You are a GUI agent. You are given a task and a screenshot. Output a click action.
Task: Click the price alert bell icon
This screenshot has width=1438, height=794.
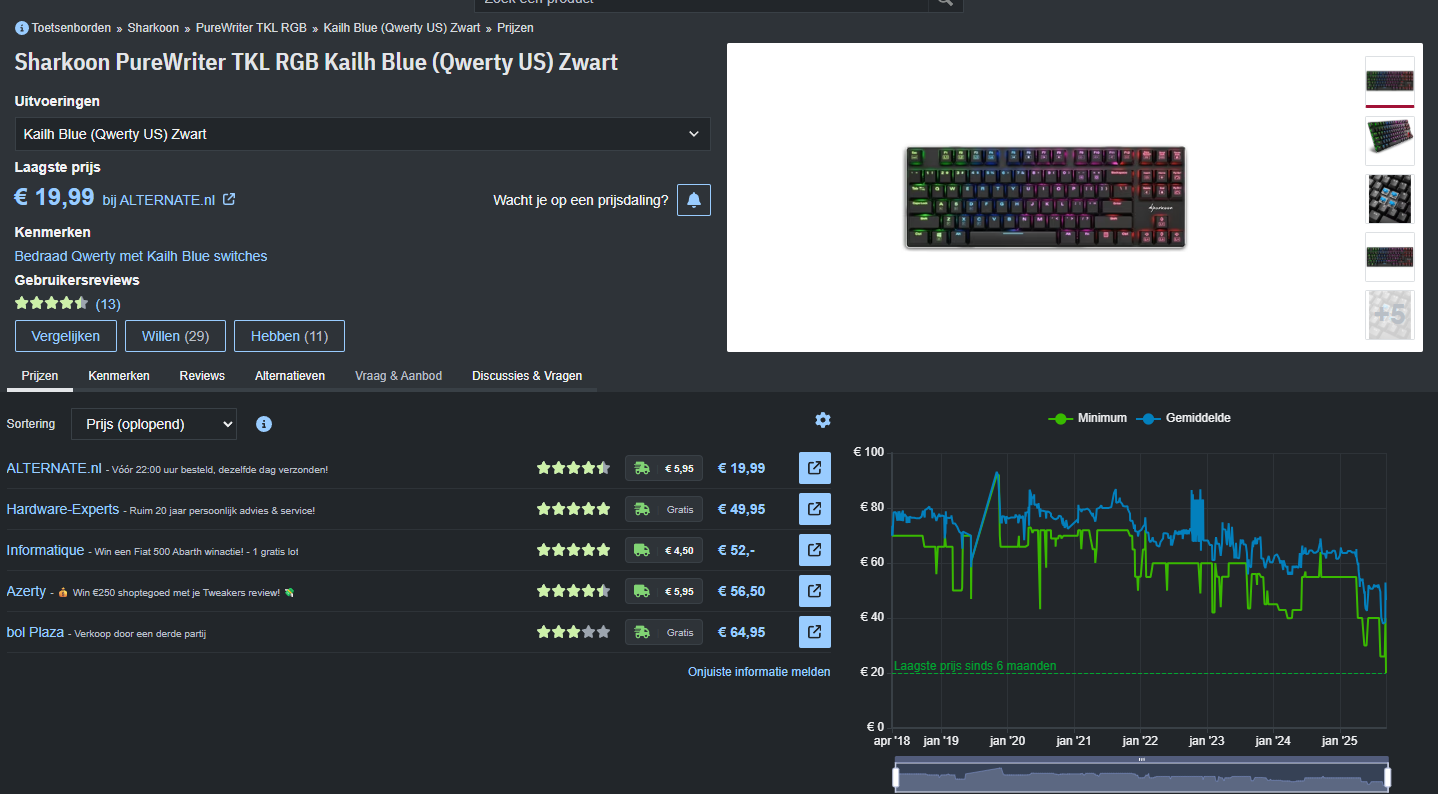point(694,200)
